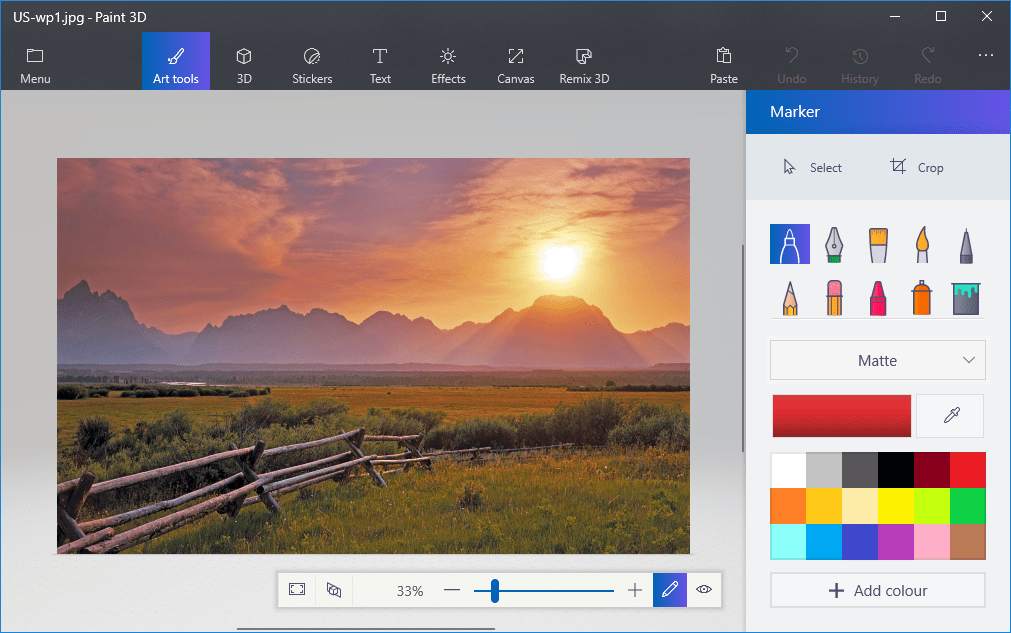1011x633 pixels.
Task: Select the Calligraphy pen tool
Action: pyautogui.click(x=833, y=244)
